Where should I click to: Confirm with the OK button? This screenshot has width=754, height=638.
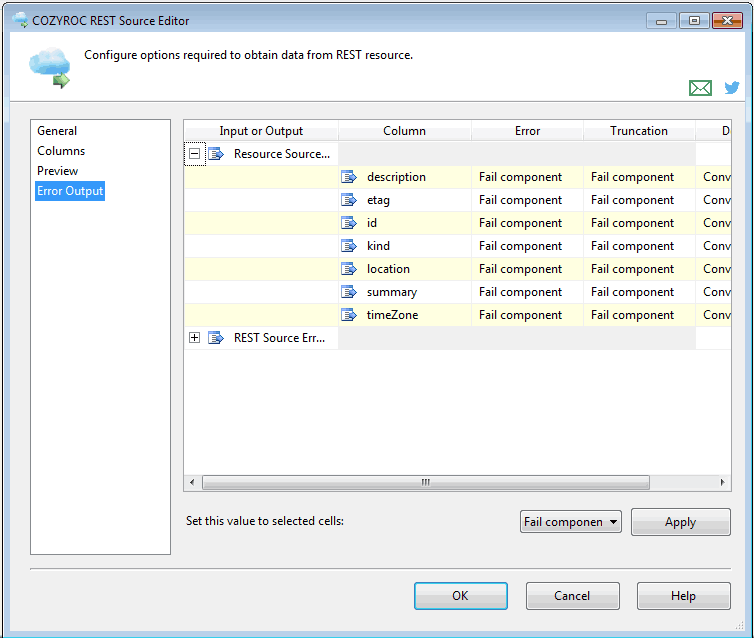pos(461,596)
